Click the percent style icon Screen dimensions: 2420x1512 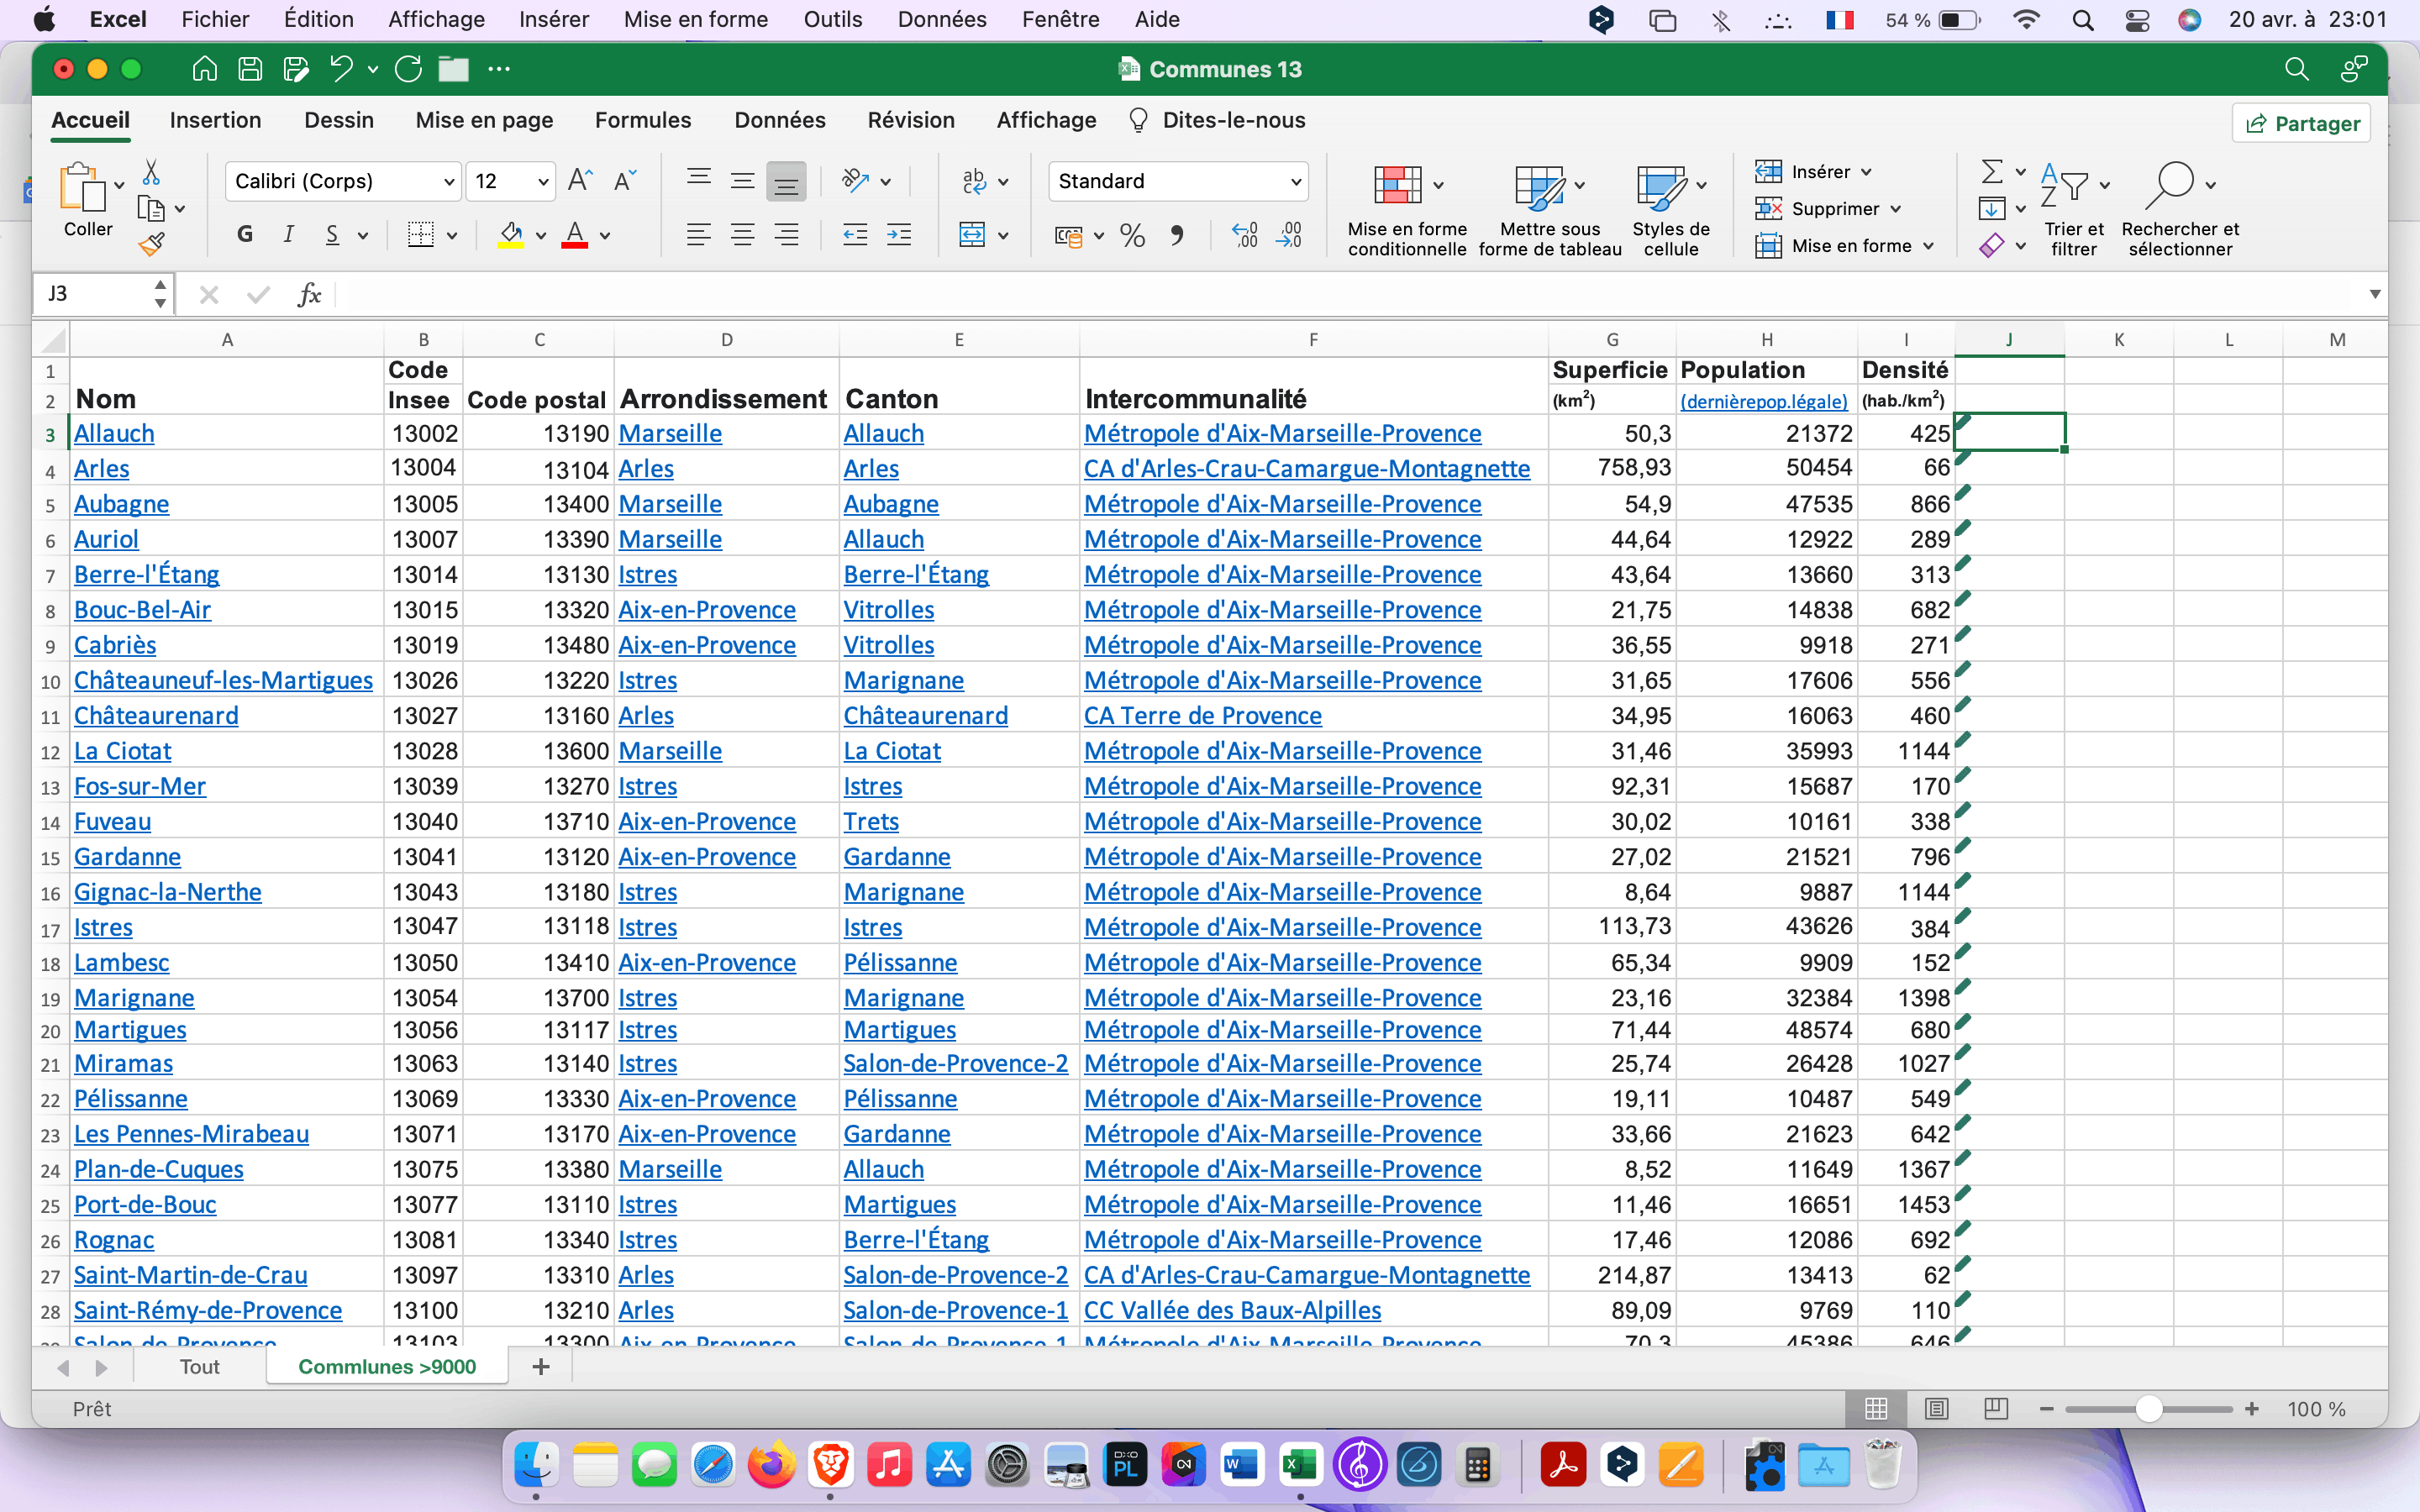(1132, 235)
